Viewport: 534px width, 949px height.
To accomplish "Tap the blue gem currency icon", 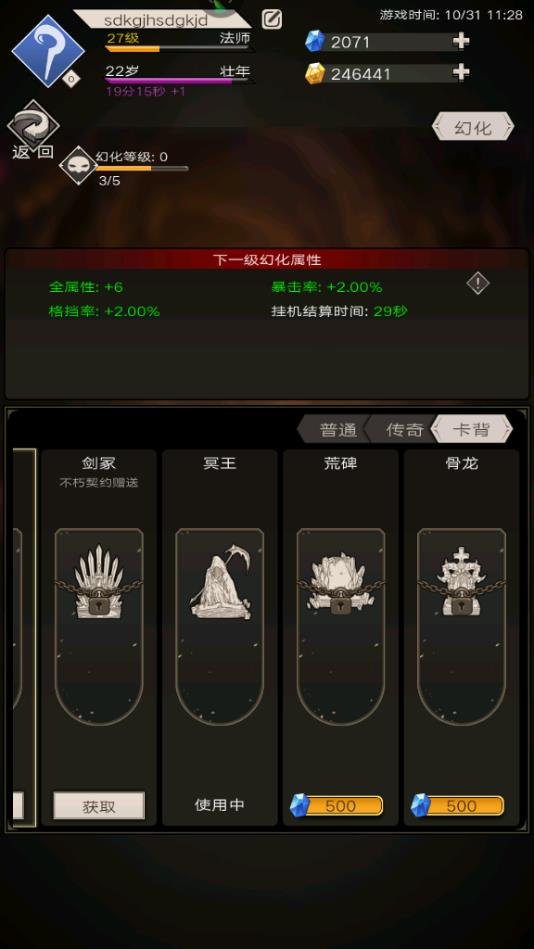I will [x=314, y=41].
